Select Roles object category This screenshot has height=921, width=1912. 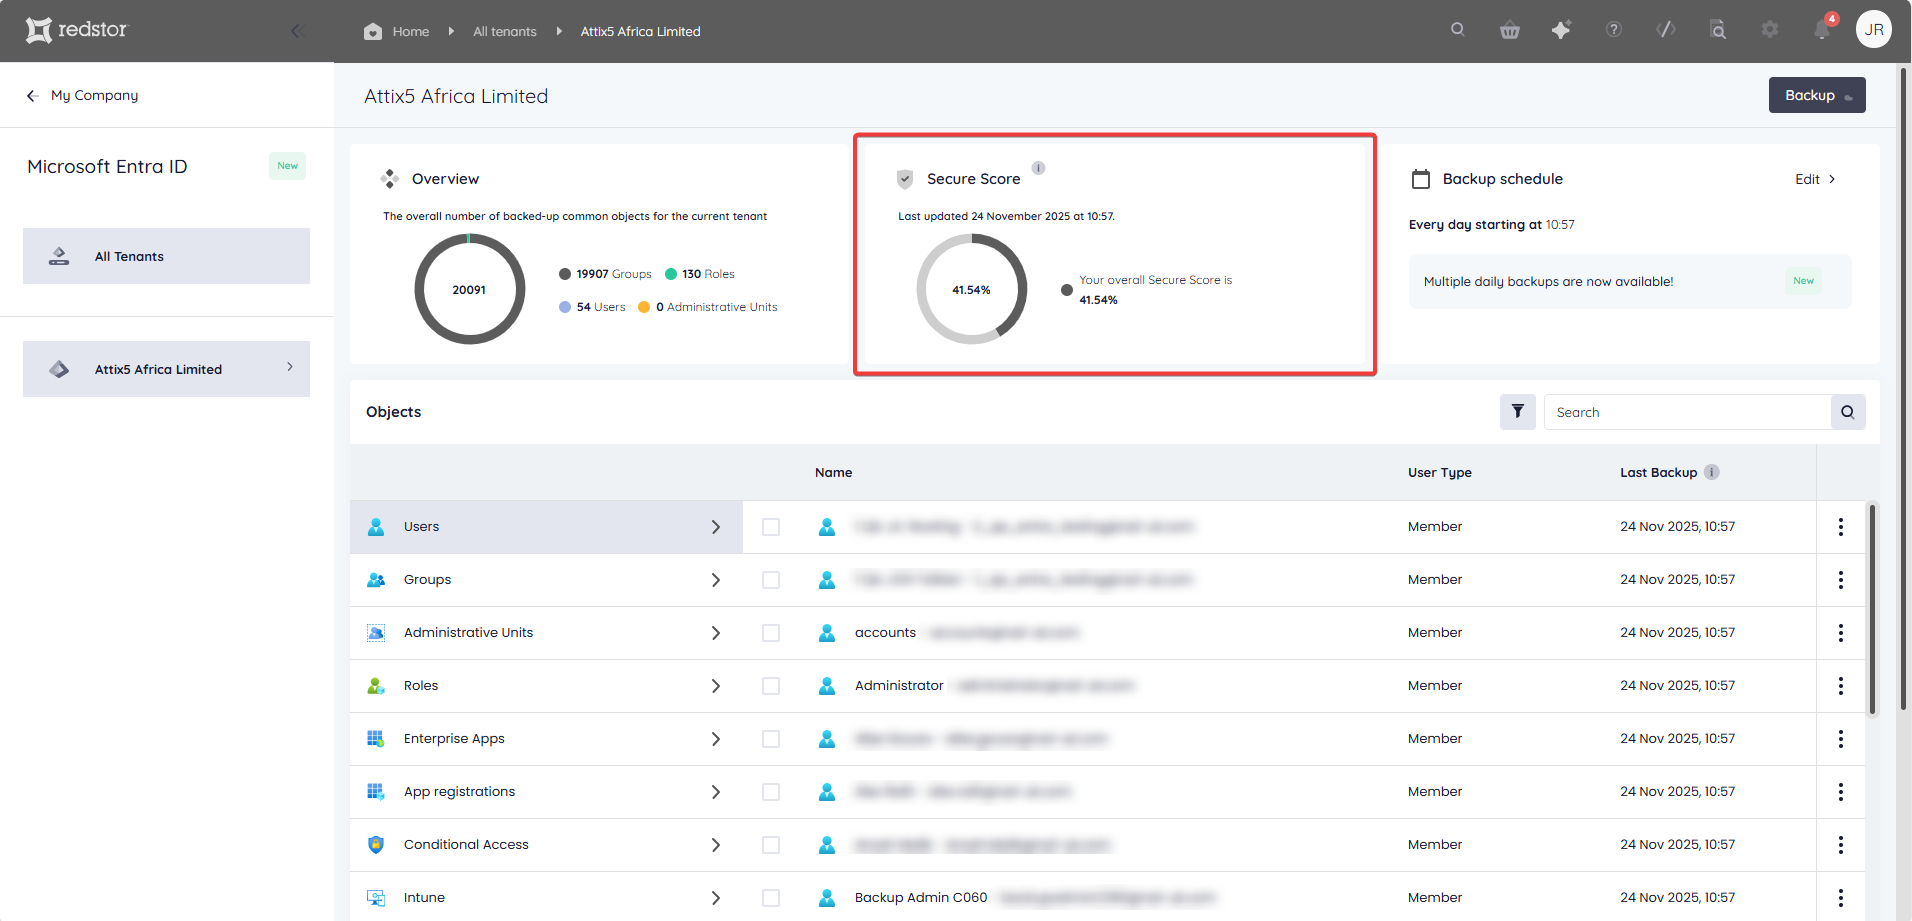pyautogui.click(x=546, y=686)
